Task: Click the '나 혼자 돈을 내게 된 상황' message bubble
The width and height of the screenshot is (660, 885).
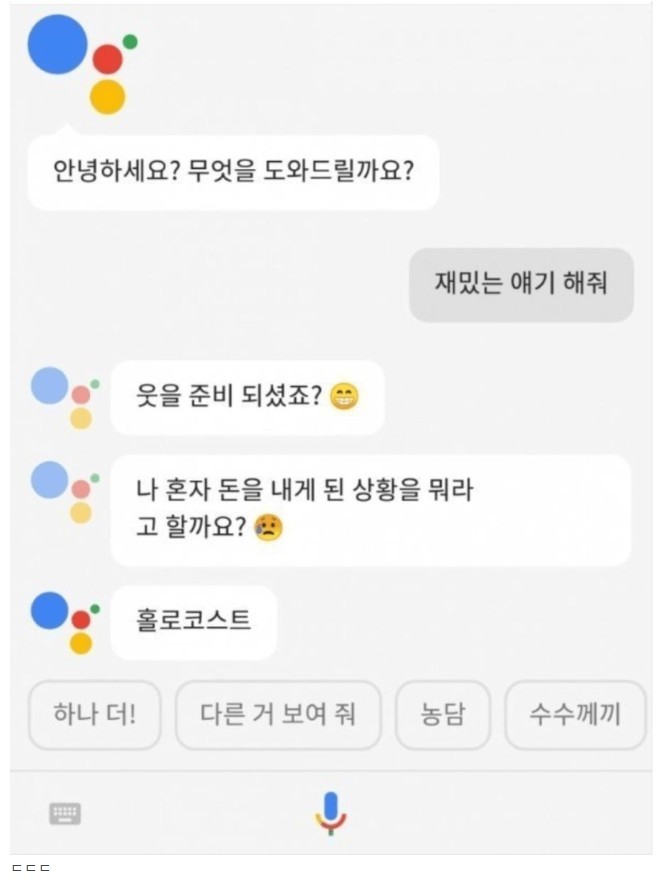Action: 370,510
